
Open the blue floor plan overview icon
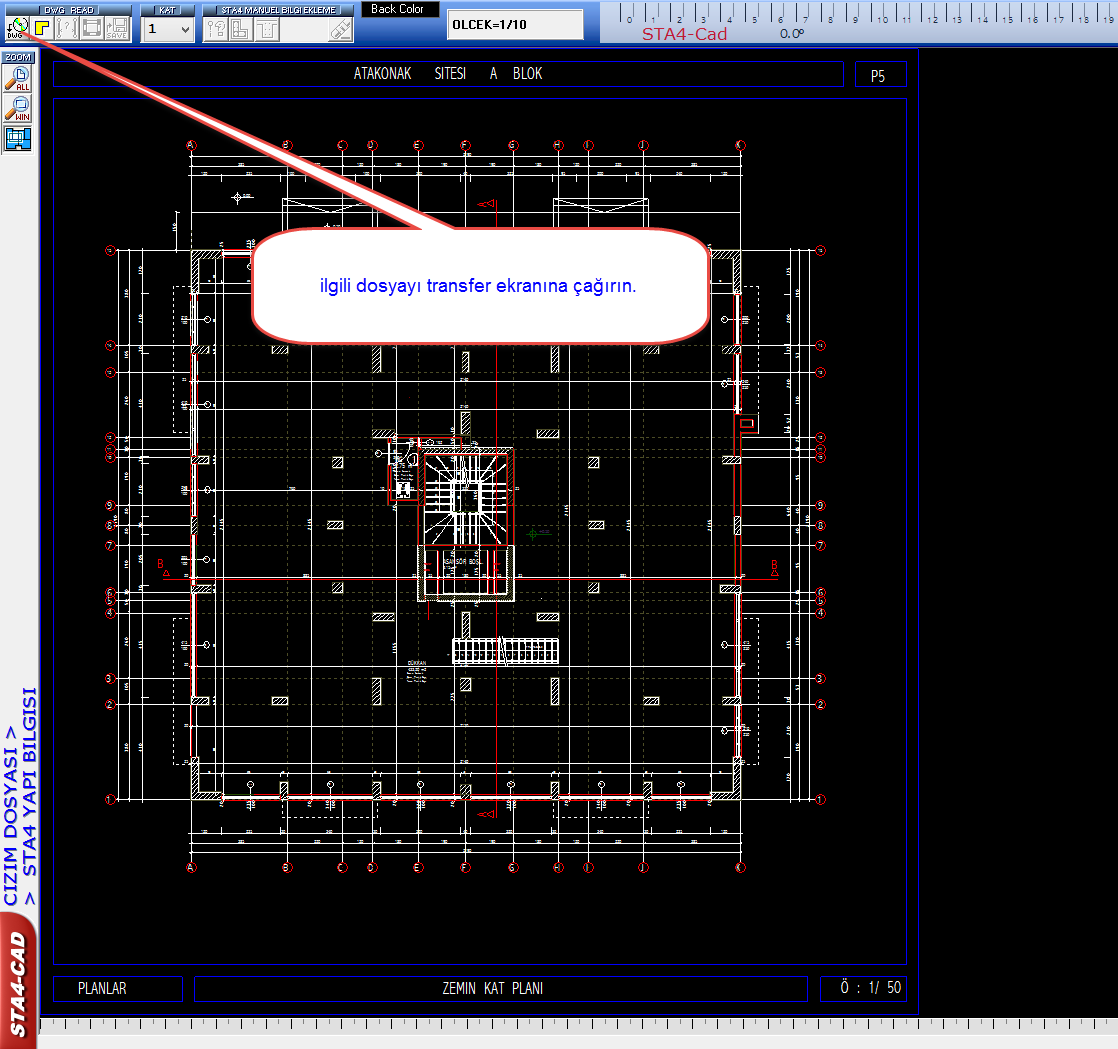pyautogui.click(x=19, y=138)
